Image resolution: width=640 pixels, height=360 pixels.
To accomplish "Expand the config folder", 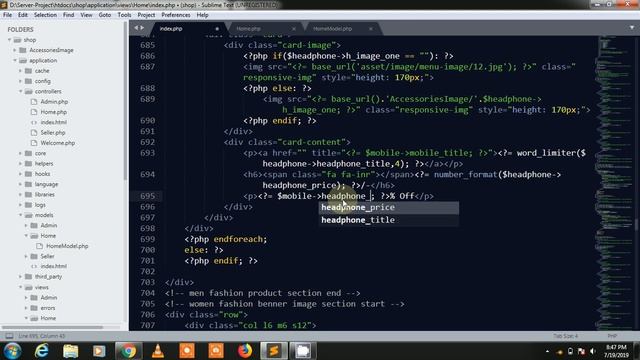I will (x=20, y=81).
